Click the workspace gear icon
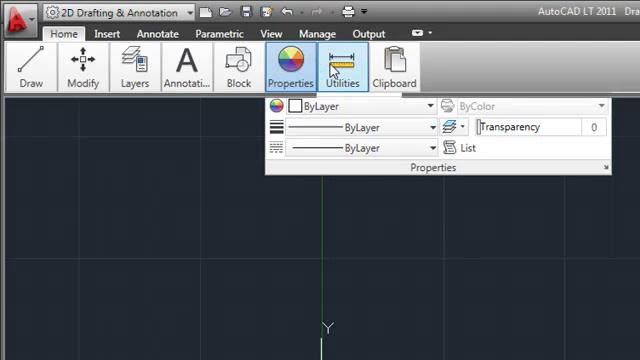This screenshot has width=640, height=360. (52, 13)
